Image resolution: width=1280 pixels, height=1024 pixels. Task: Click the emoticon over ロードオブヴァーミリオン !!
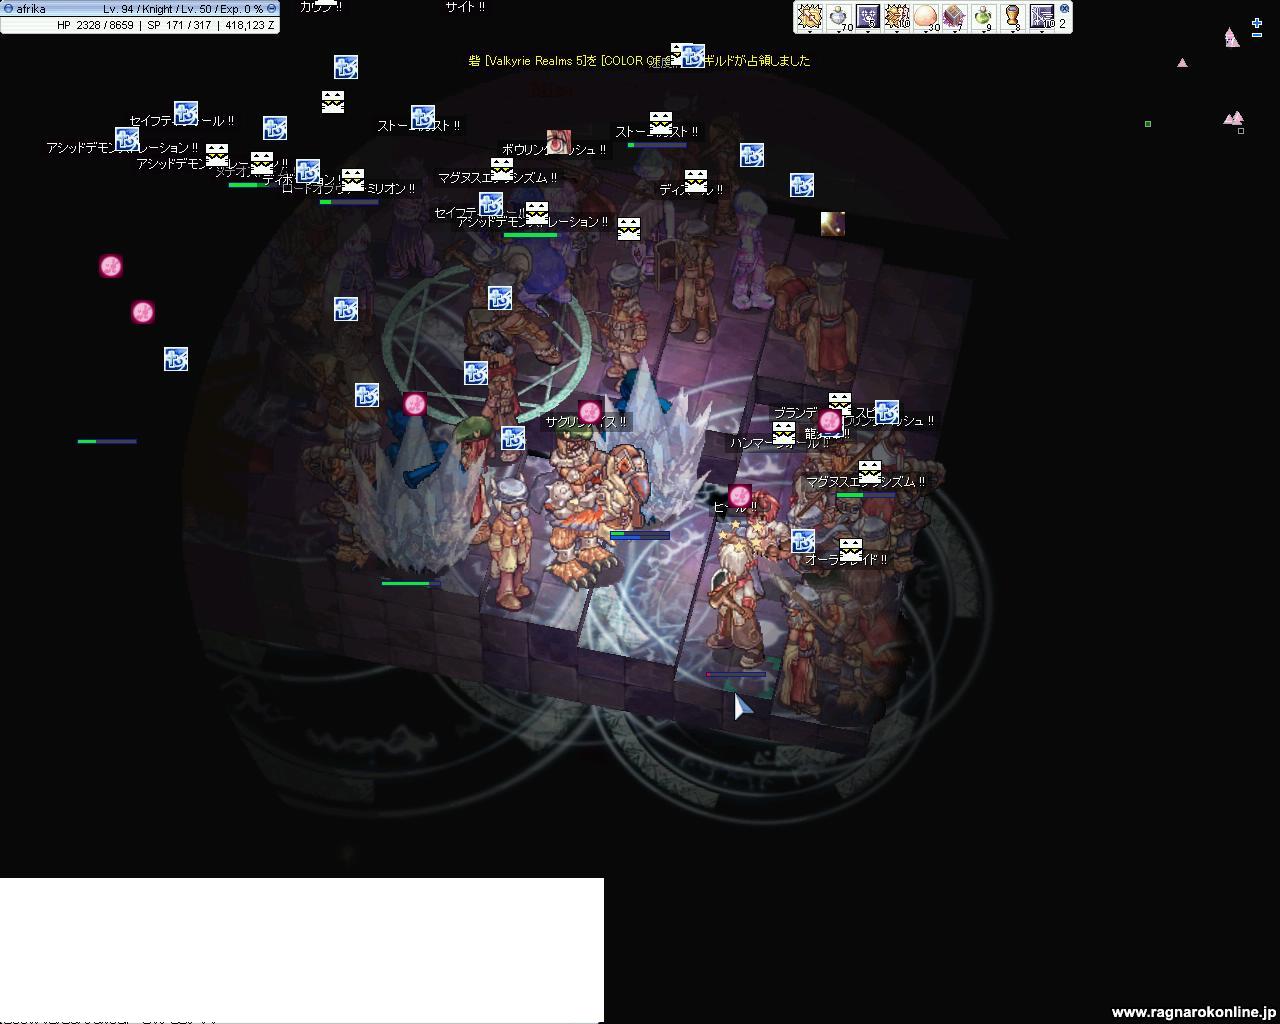353,180
